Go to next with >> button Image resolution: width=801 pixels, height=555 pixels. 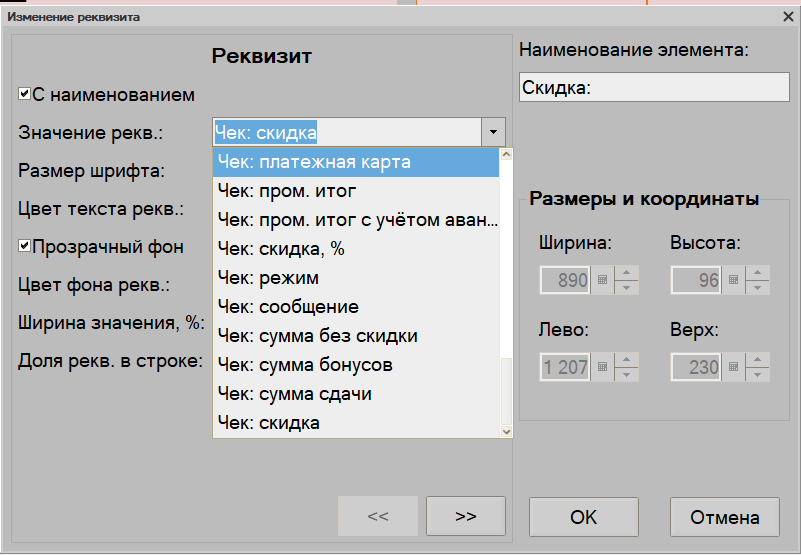click(x=465, y=517)
